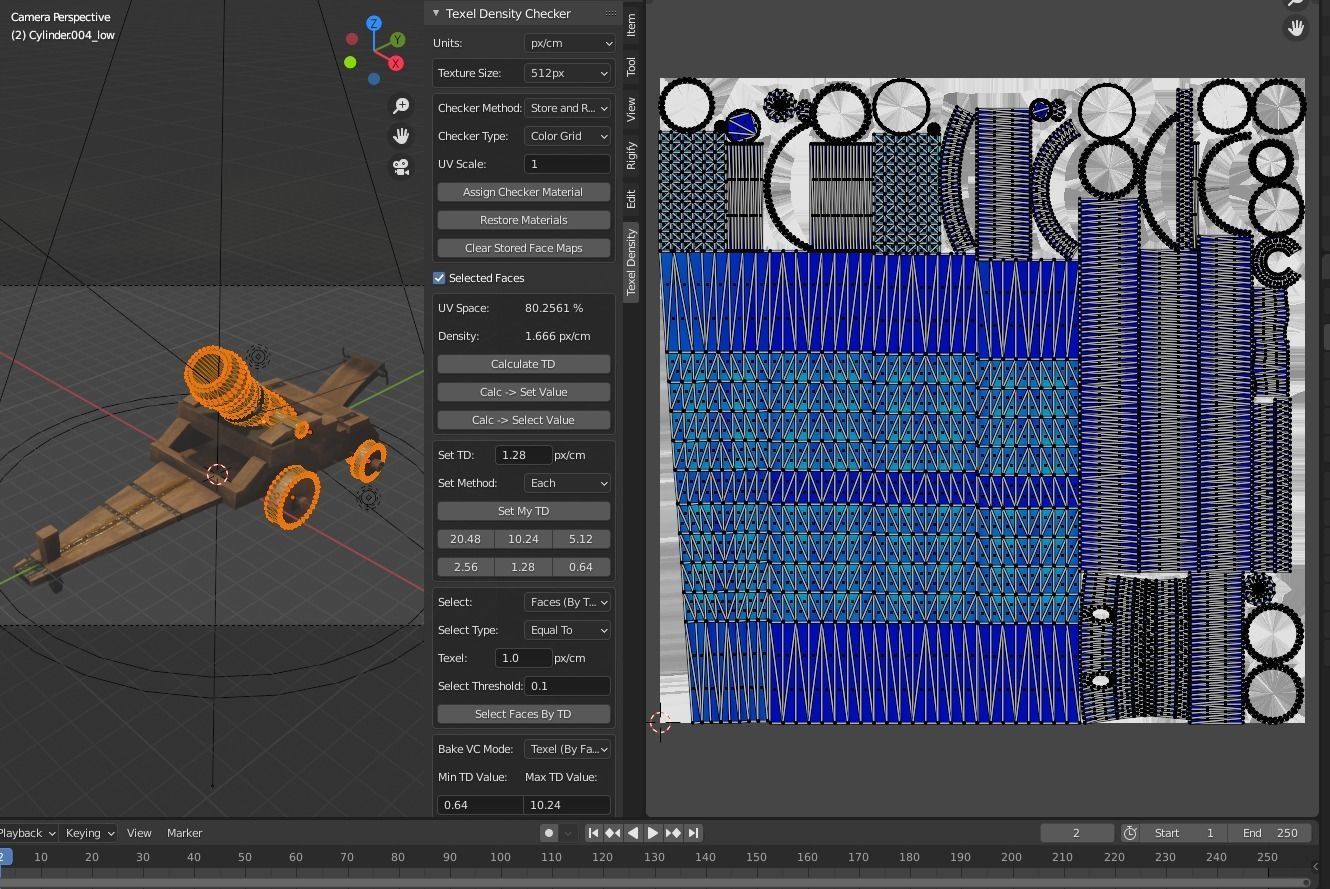
Task: Jump to the timeline end frame icon
Action: point(693,833)
